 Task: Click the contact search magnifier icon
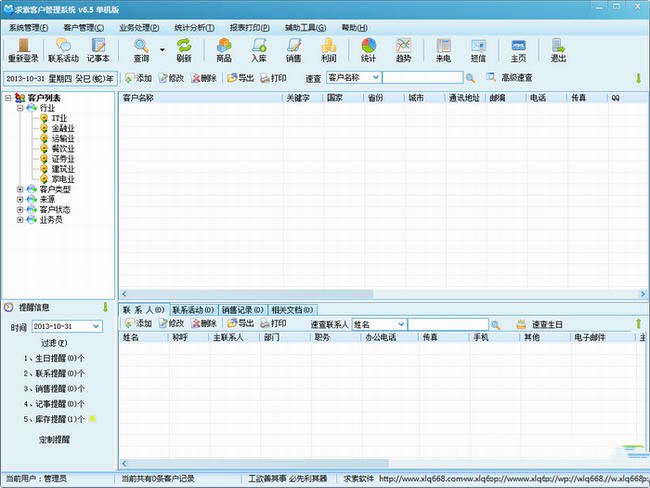click(x=495, y=325)
